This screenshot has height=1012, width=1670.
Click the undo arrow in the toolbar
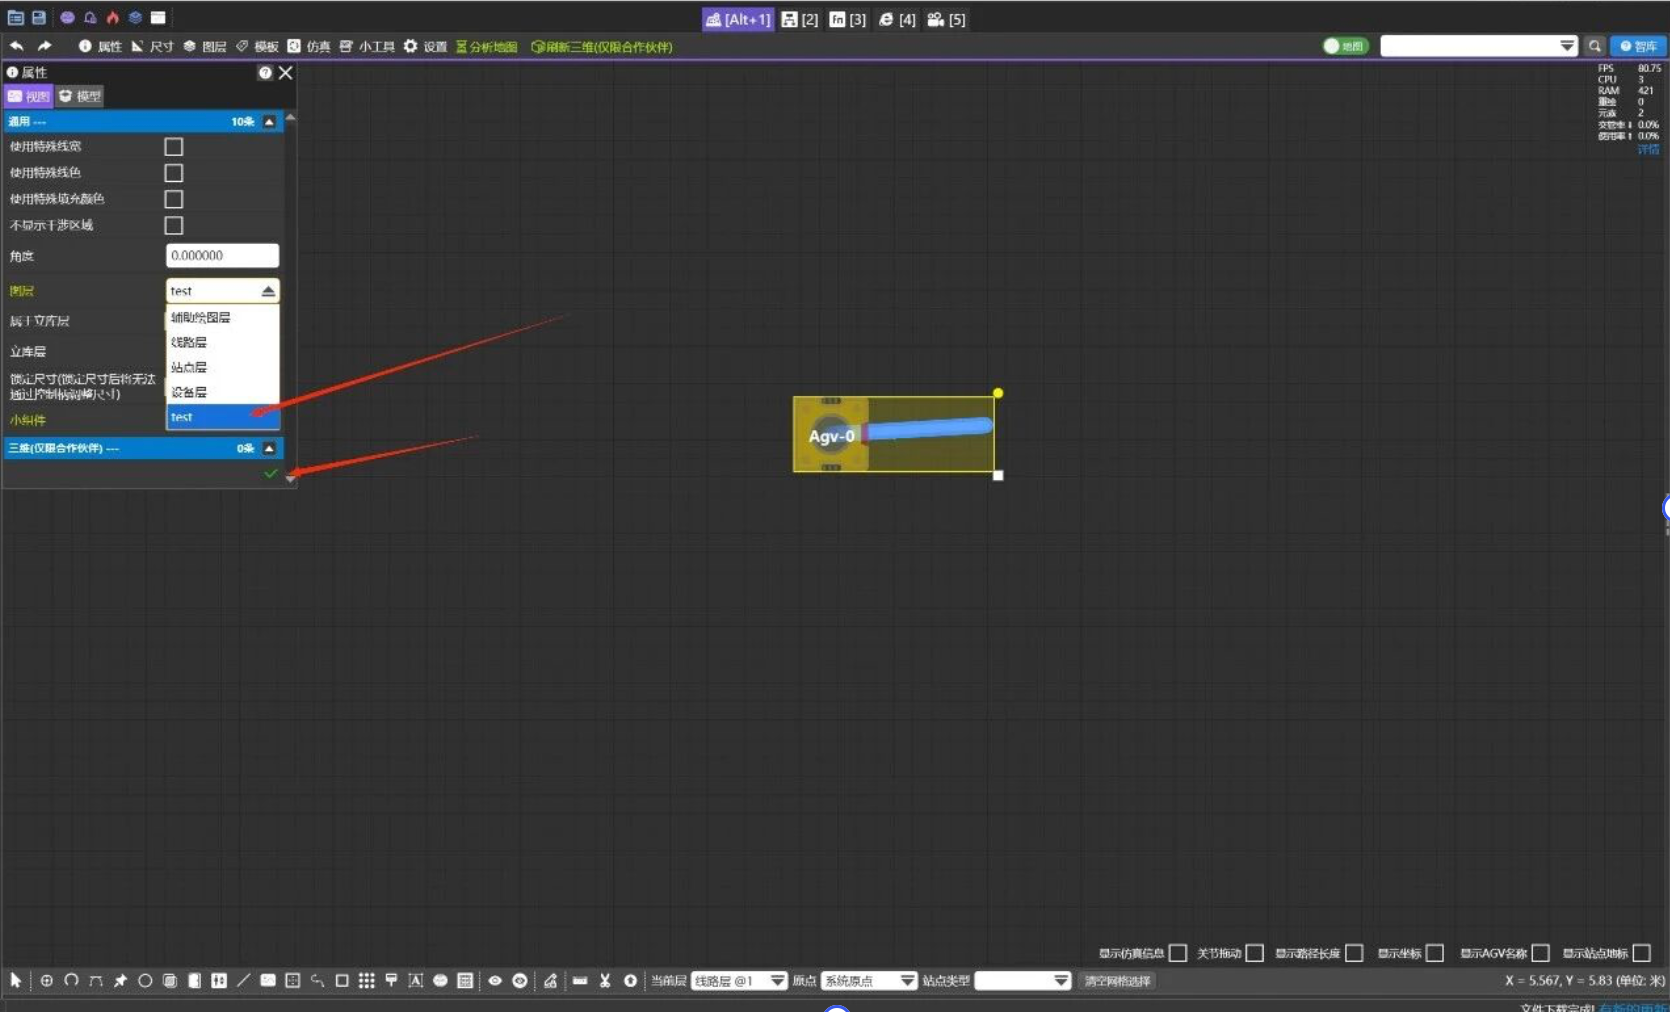point(17,46)
